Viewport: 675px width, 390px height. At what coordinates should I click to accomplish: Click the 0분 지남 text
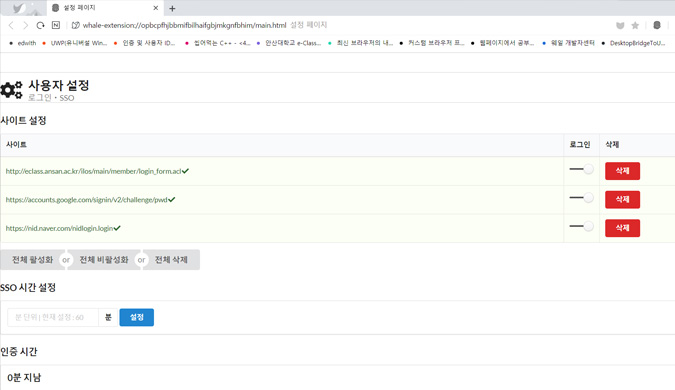(x=24, y=378)
